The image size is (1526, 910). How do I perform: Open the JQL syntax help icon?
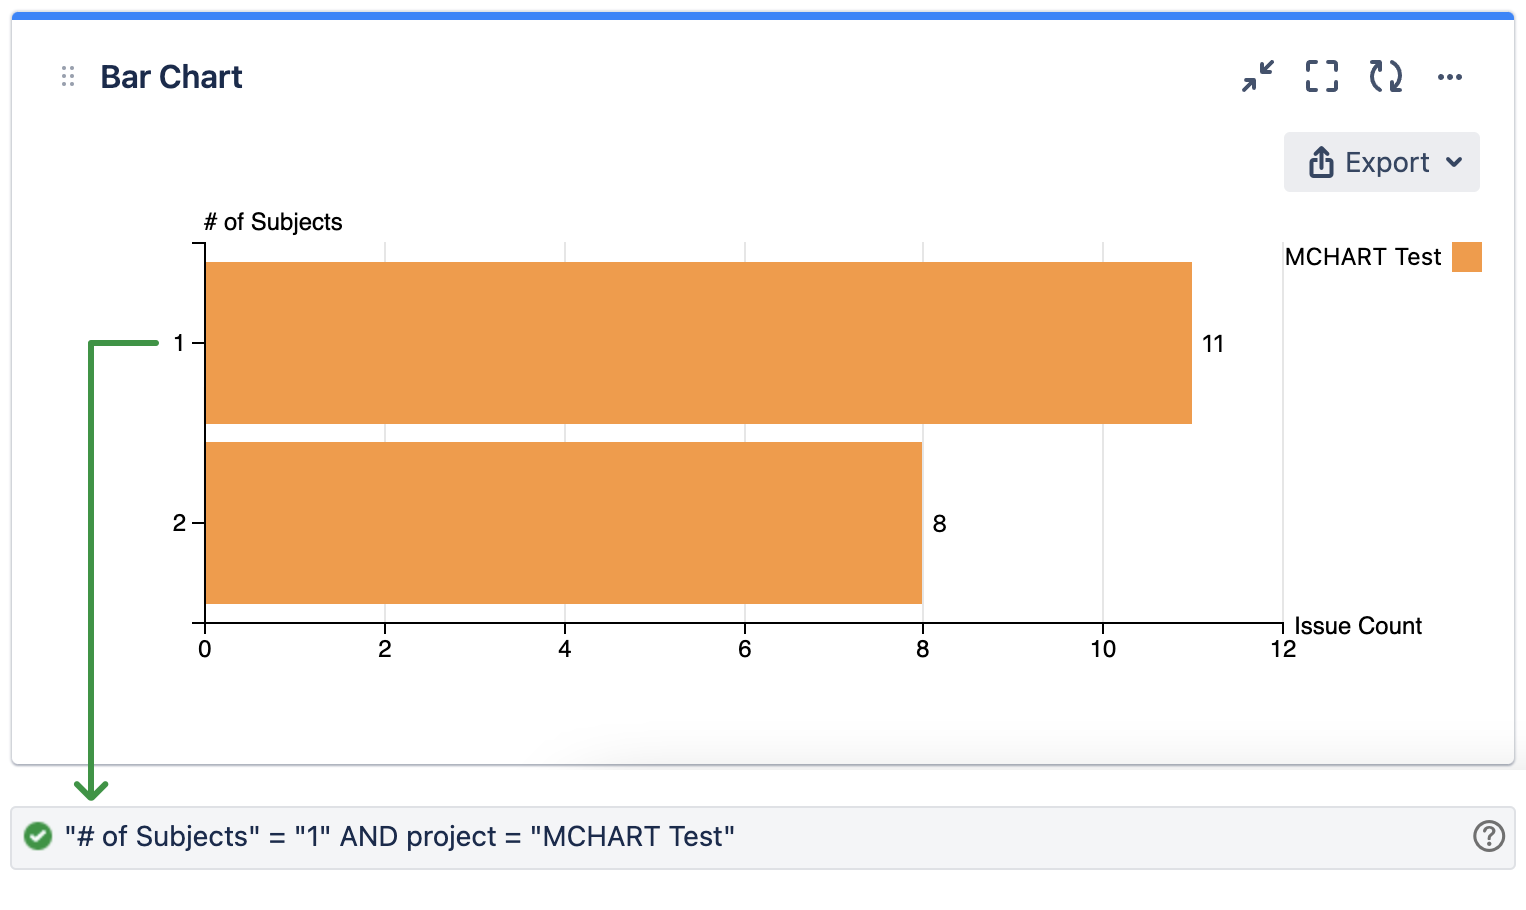[x=1488, y=836]
